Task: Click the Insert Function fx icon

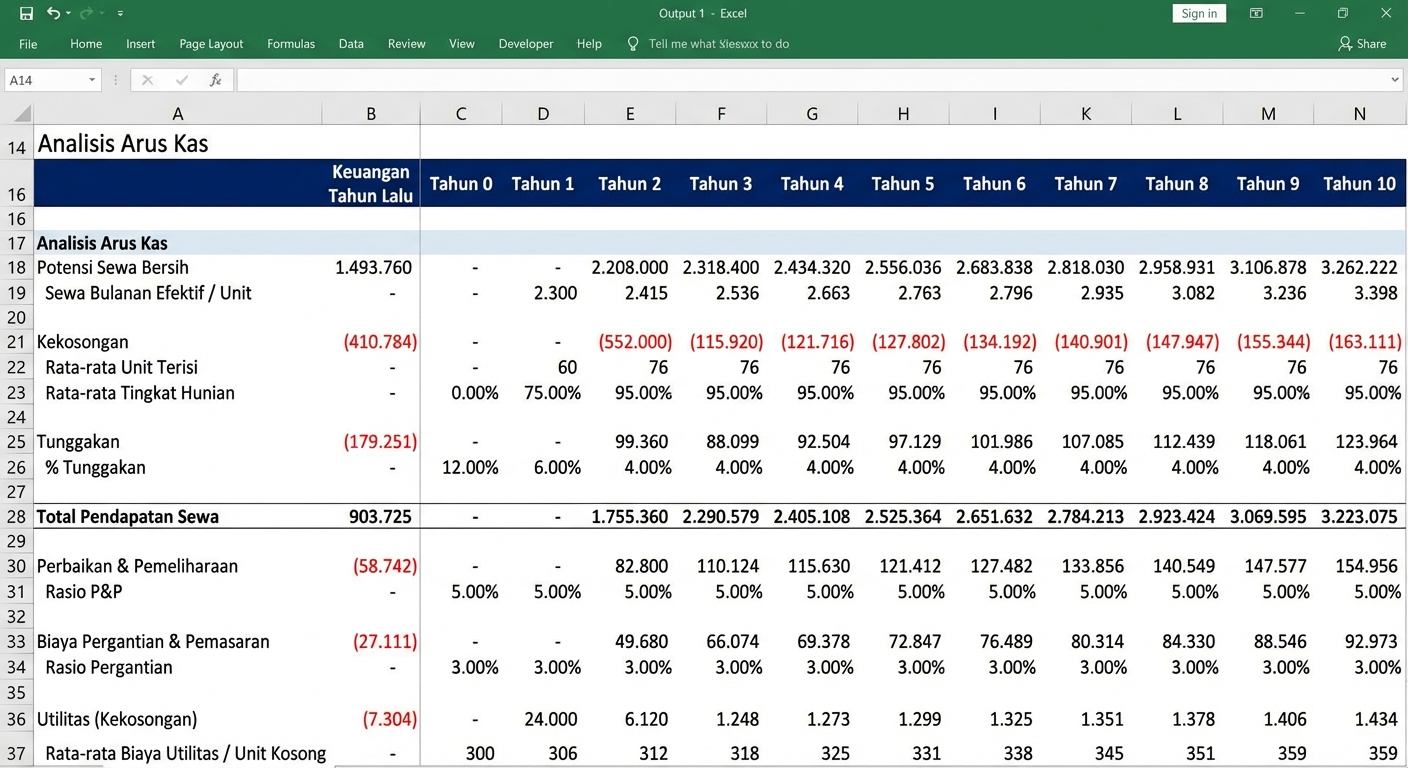Action: (215, 80)
